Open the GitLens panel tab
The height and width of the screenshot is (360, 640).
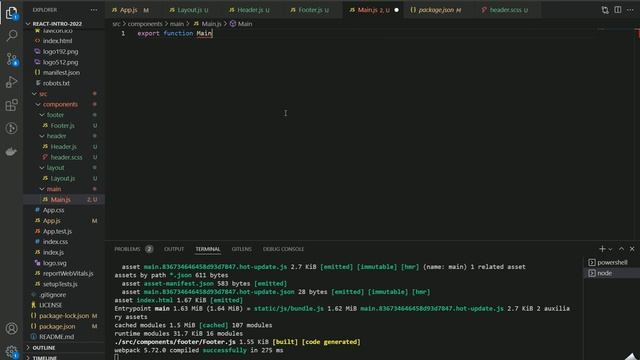click(242, 249)
